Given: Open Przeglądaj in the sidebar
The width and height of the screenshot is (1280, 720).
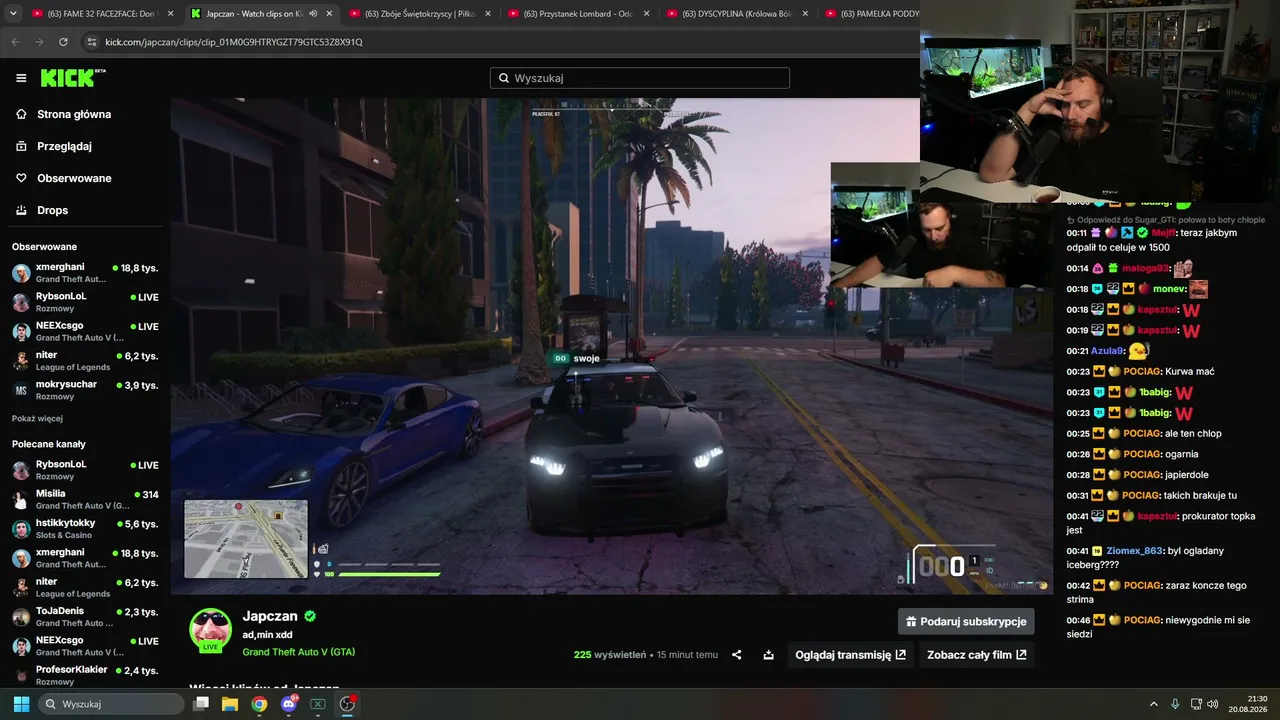Looking at the screenshot, I should tap(64, 146).
